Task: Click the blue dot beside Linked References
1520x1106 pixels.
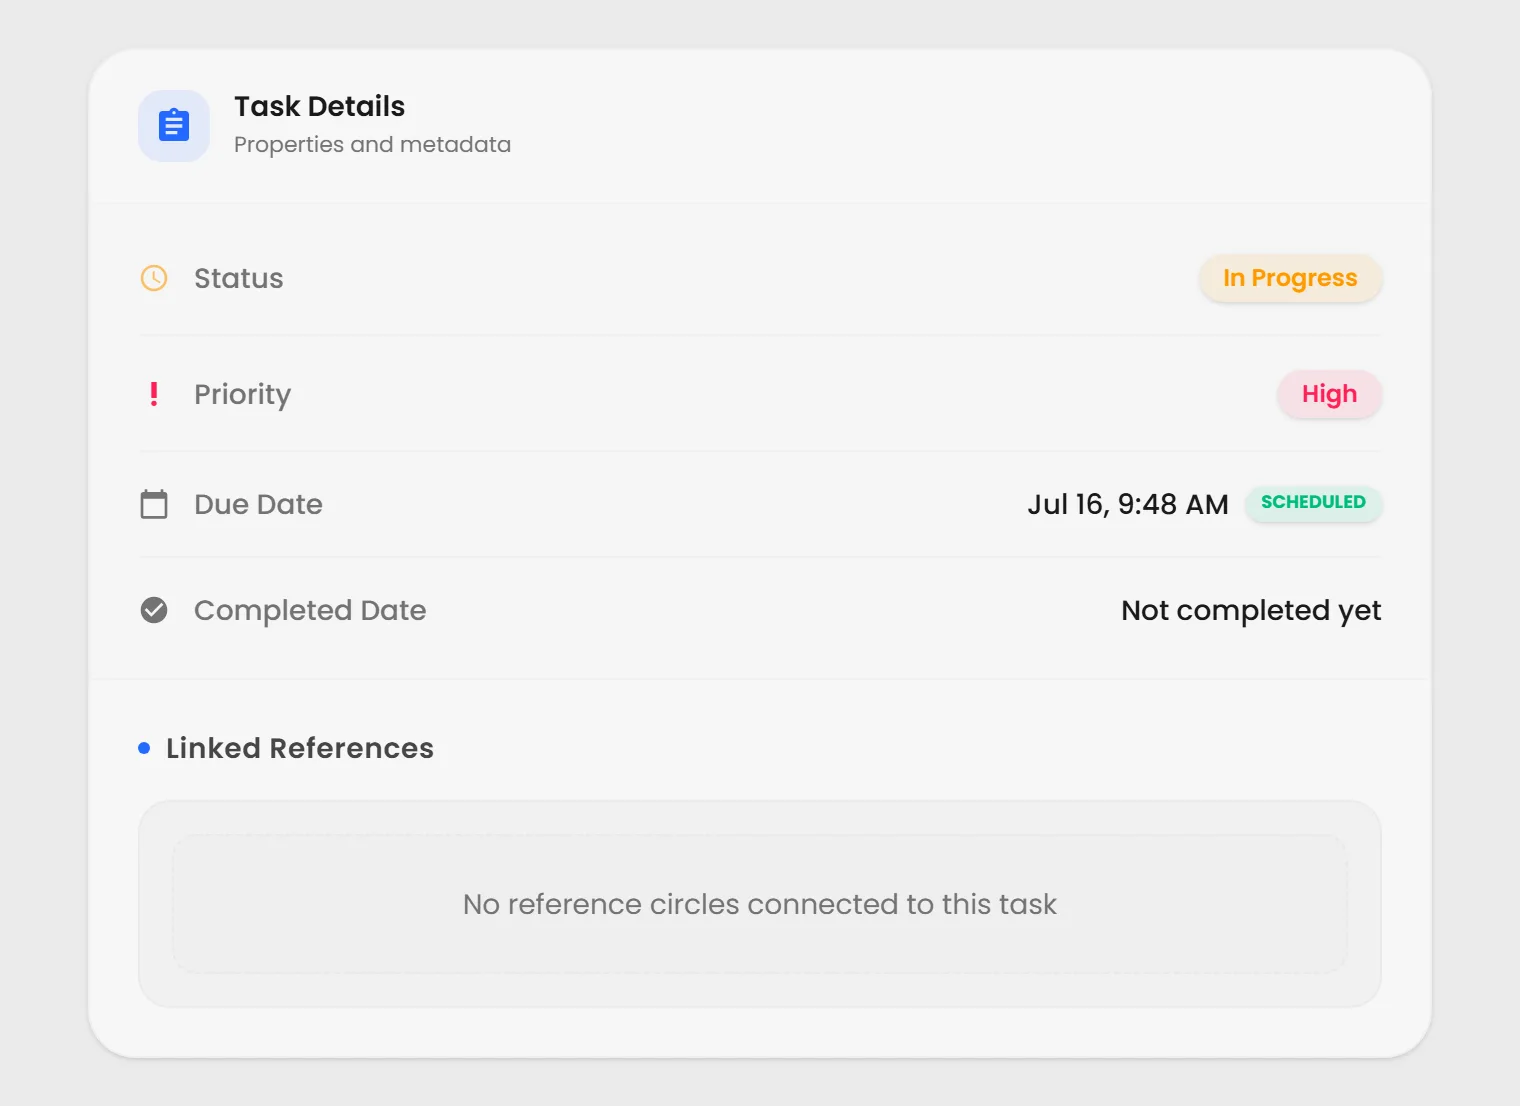Action: pyautogui.click(x=144, y=748)
